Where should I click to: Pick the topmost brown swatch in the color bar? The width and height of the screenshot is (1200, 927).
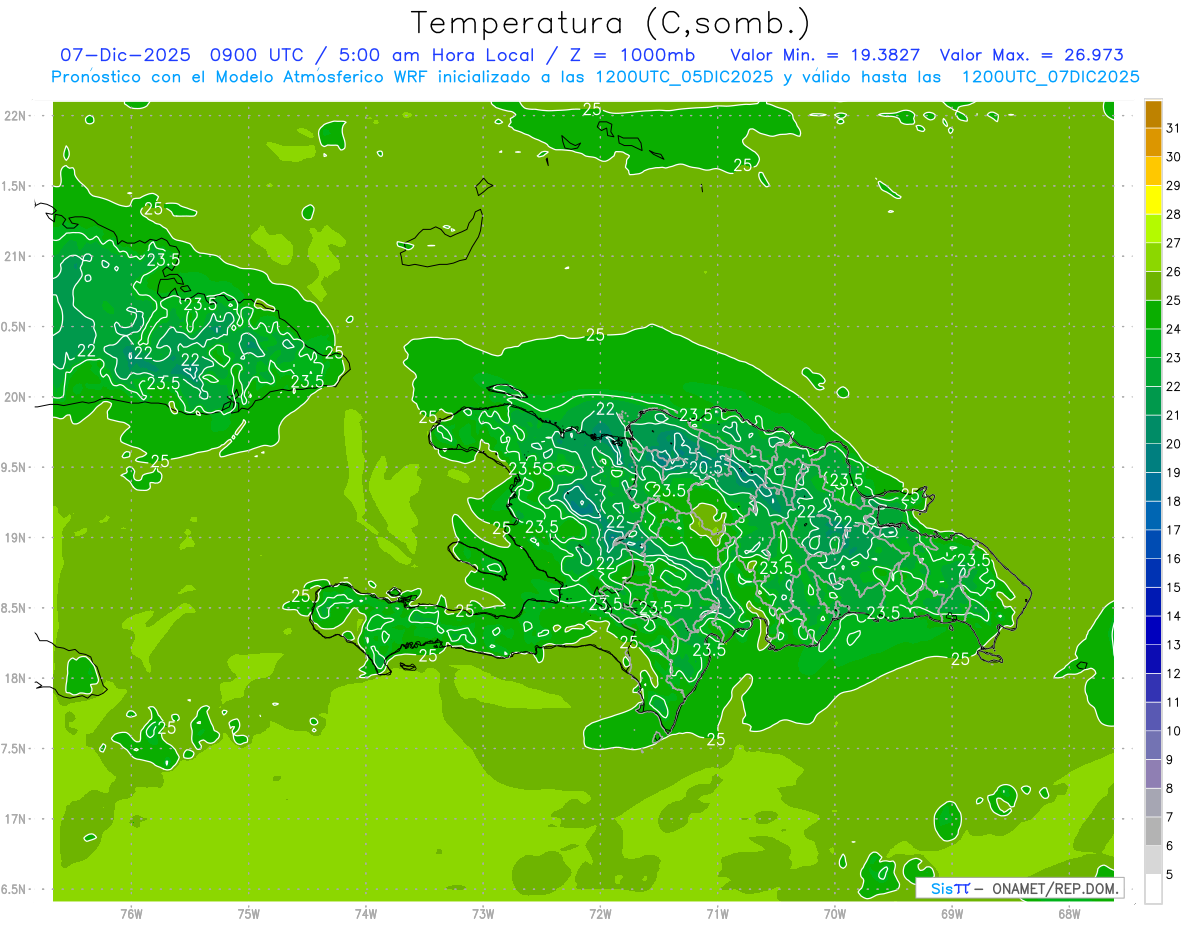(1153, 114)
